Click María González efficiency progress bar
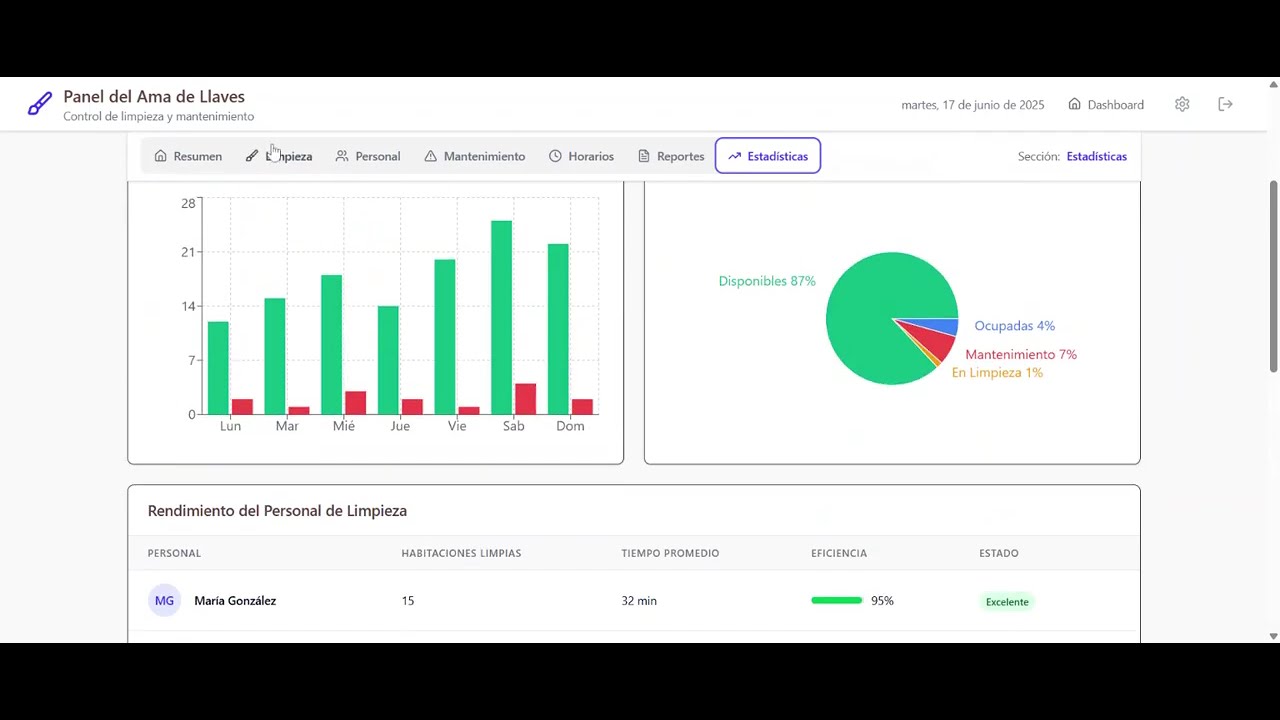 click(836, 601)
